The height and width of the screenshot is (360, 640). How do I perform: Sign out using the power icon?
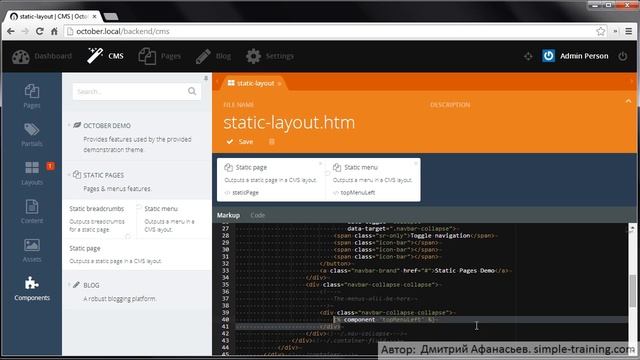622,56
